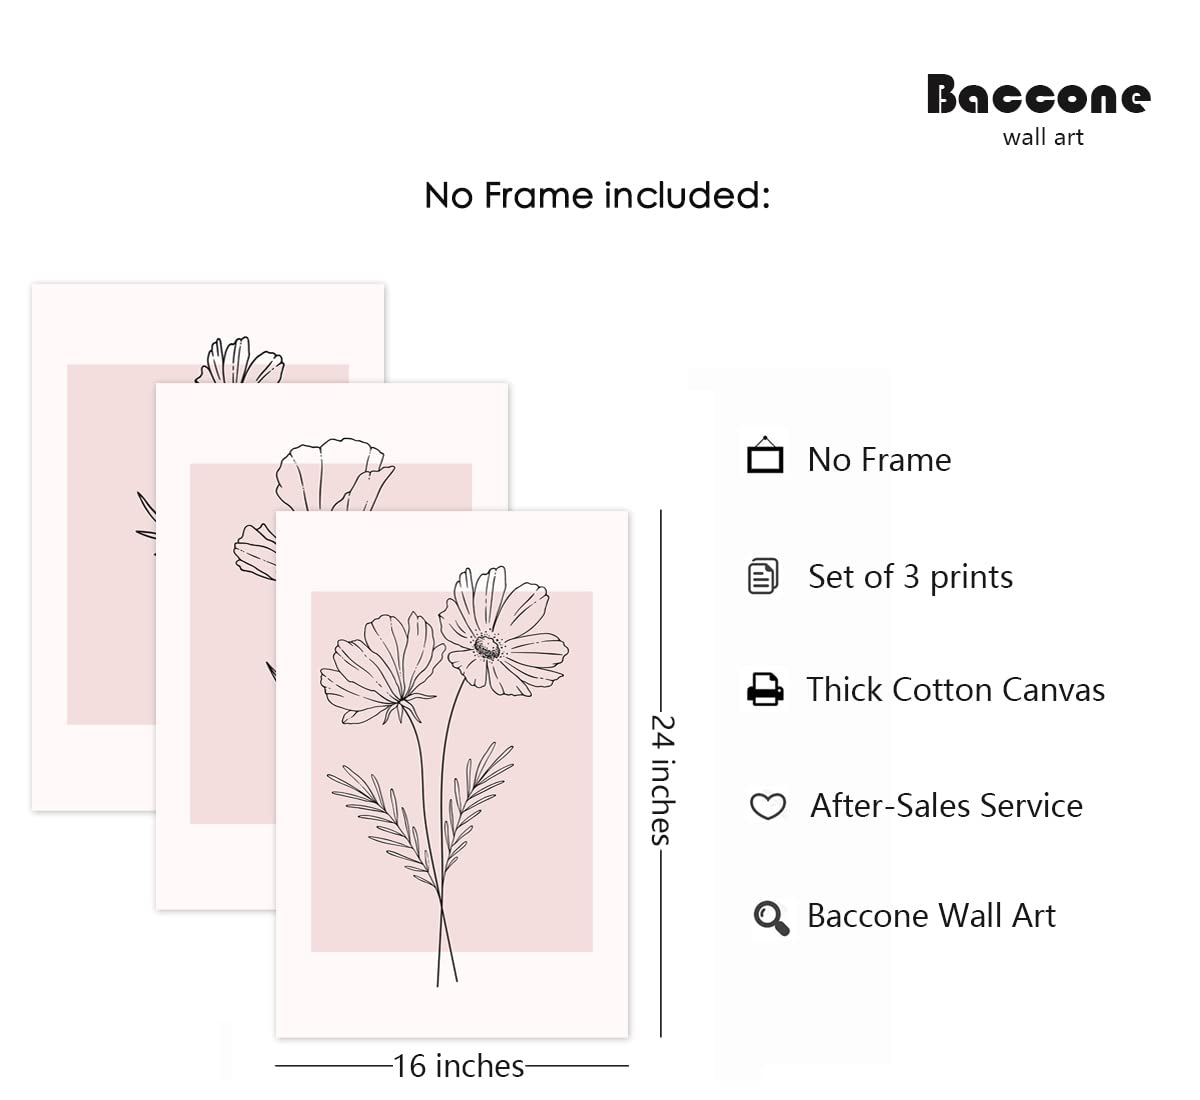This screenshot has height=1100, width=1200.
Task: Click the magnifying glass icon
Action: pos(770,916)
